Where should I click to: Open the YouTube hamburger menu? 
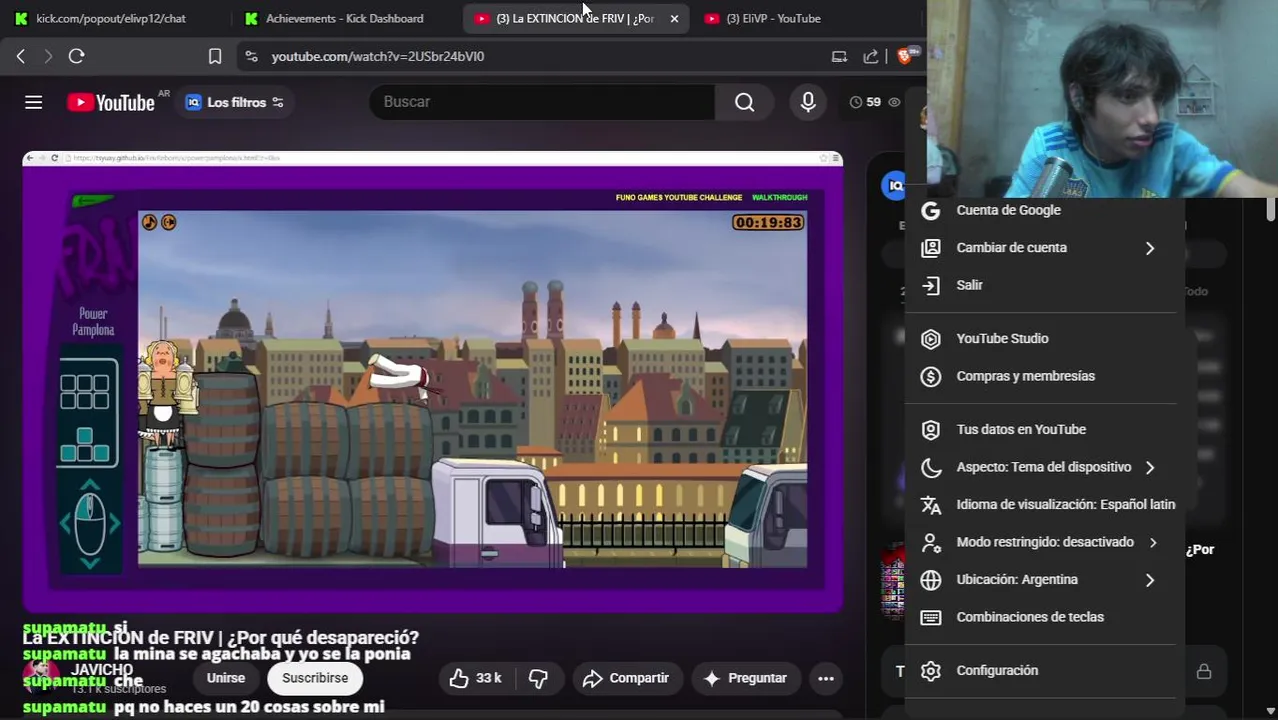(x=34, y=102)
